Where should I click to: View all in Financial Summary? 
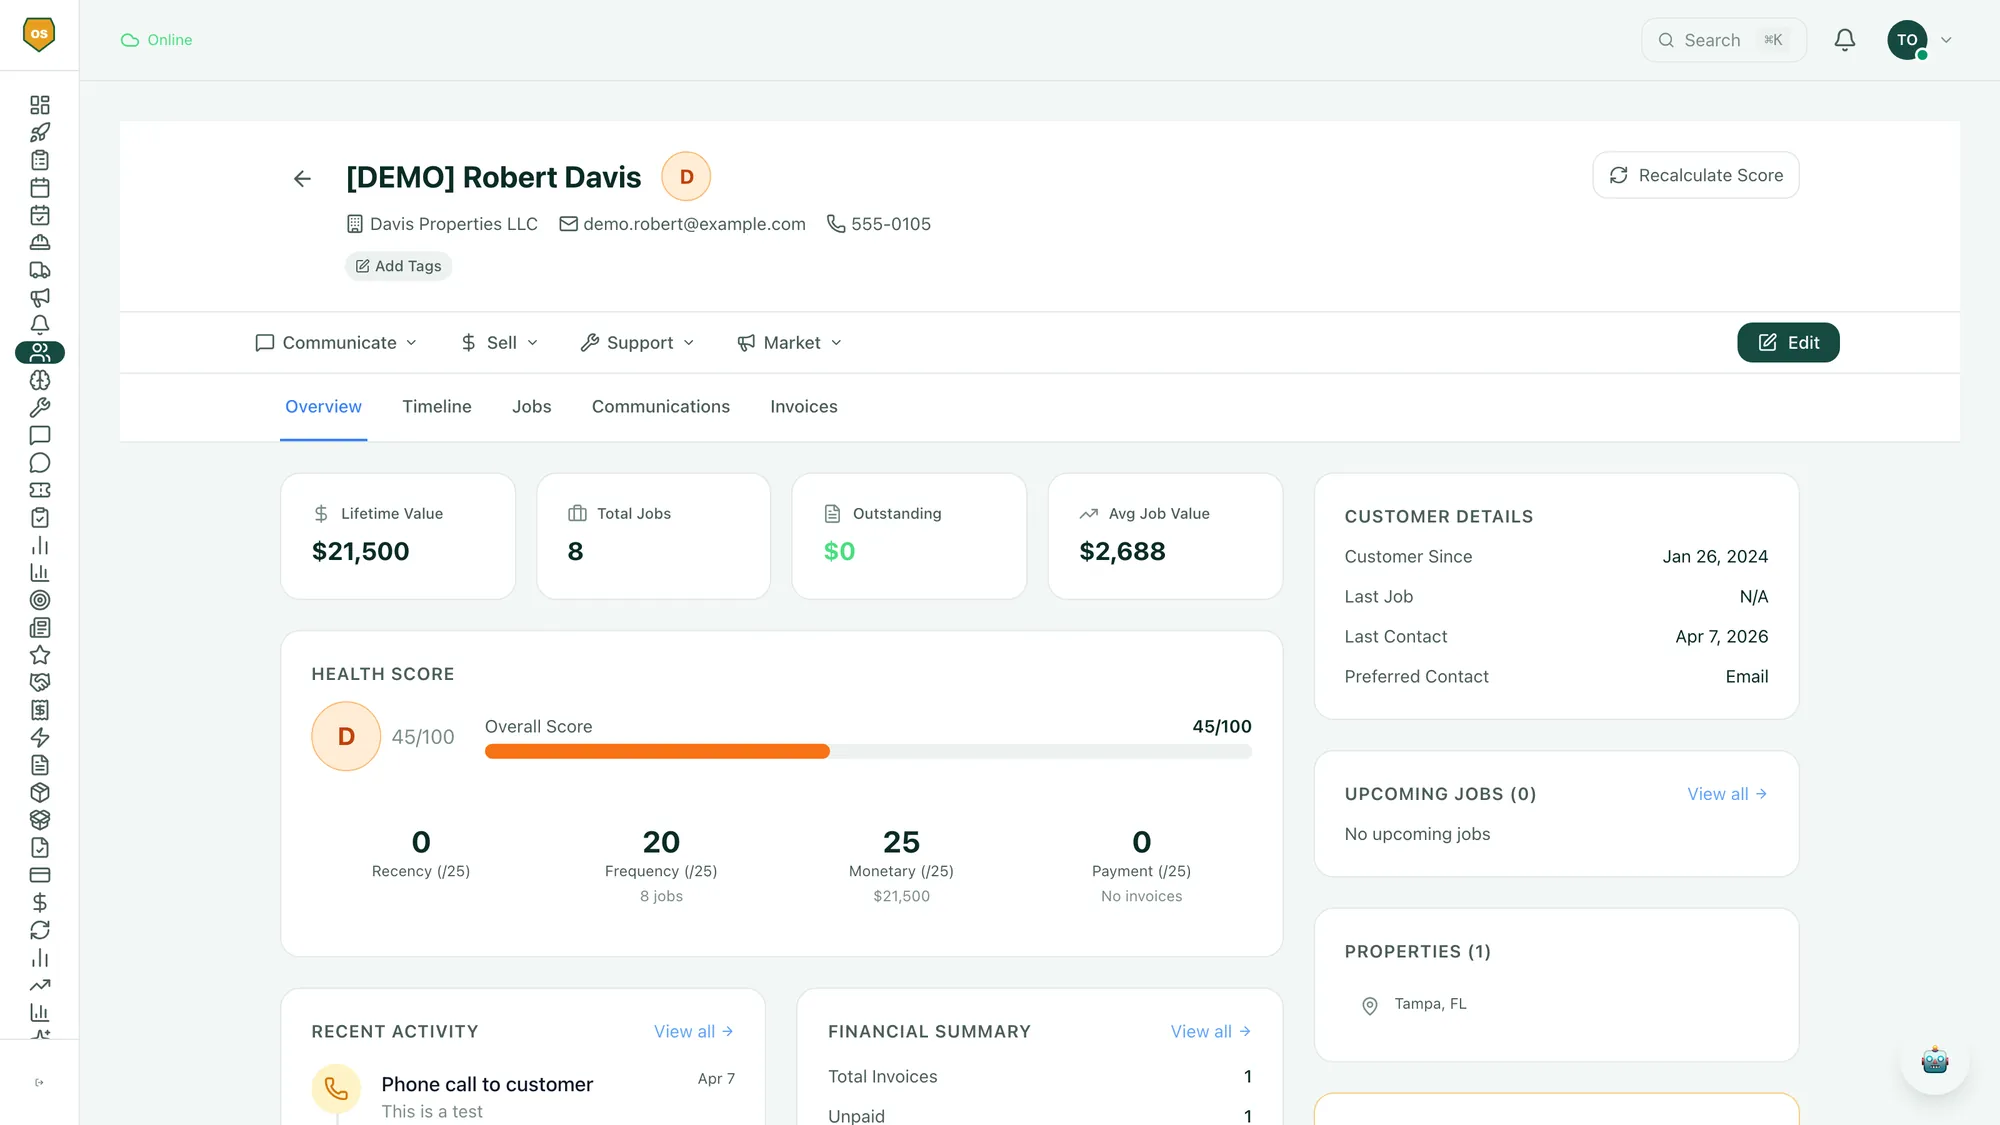point(1211,1031)
